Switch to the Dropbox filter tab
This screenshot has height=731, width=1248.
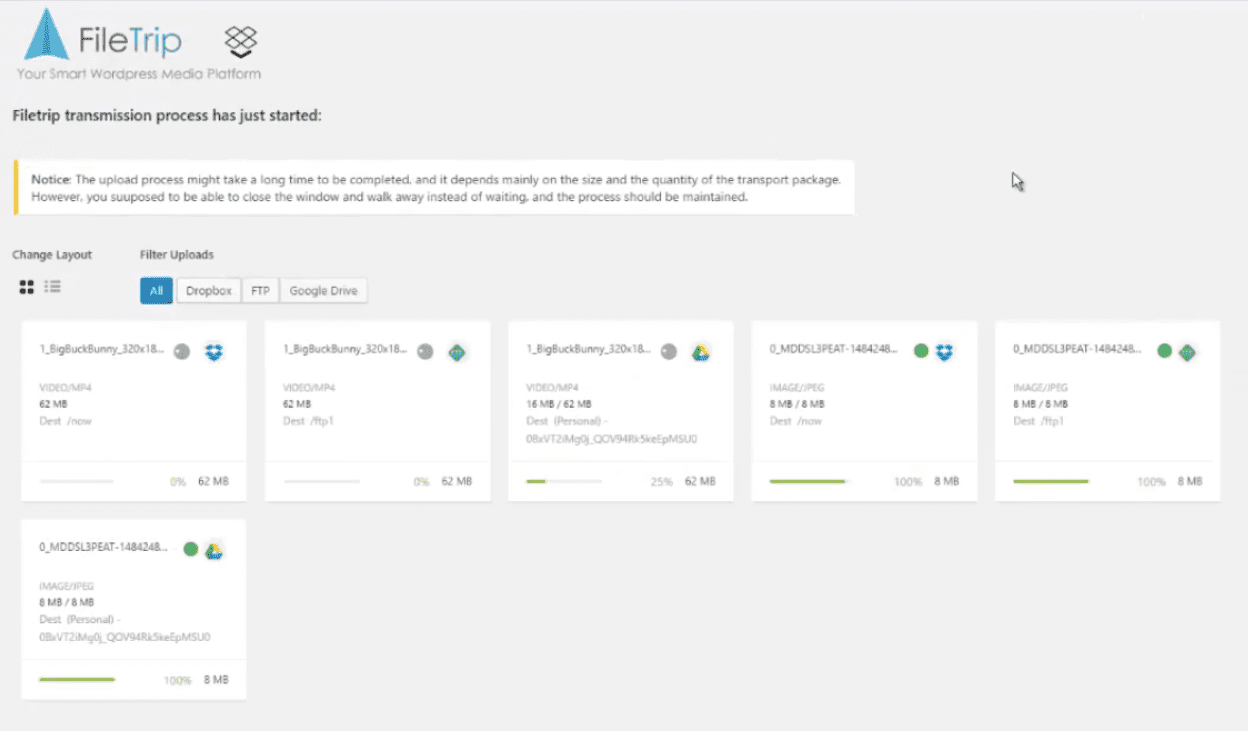pos(208,290)
